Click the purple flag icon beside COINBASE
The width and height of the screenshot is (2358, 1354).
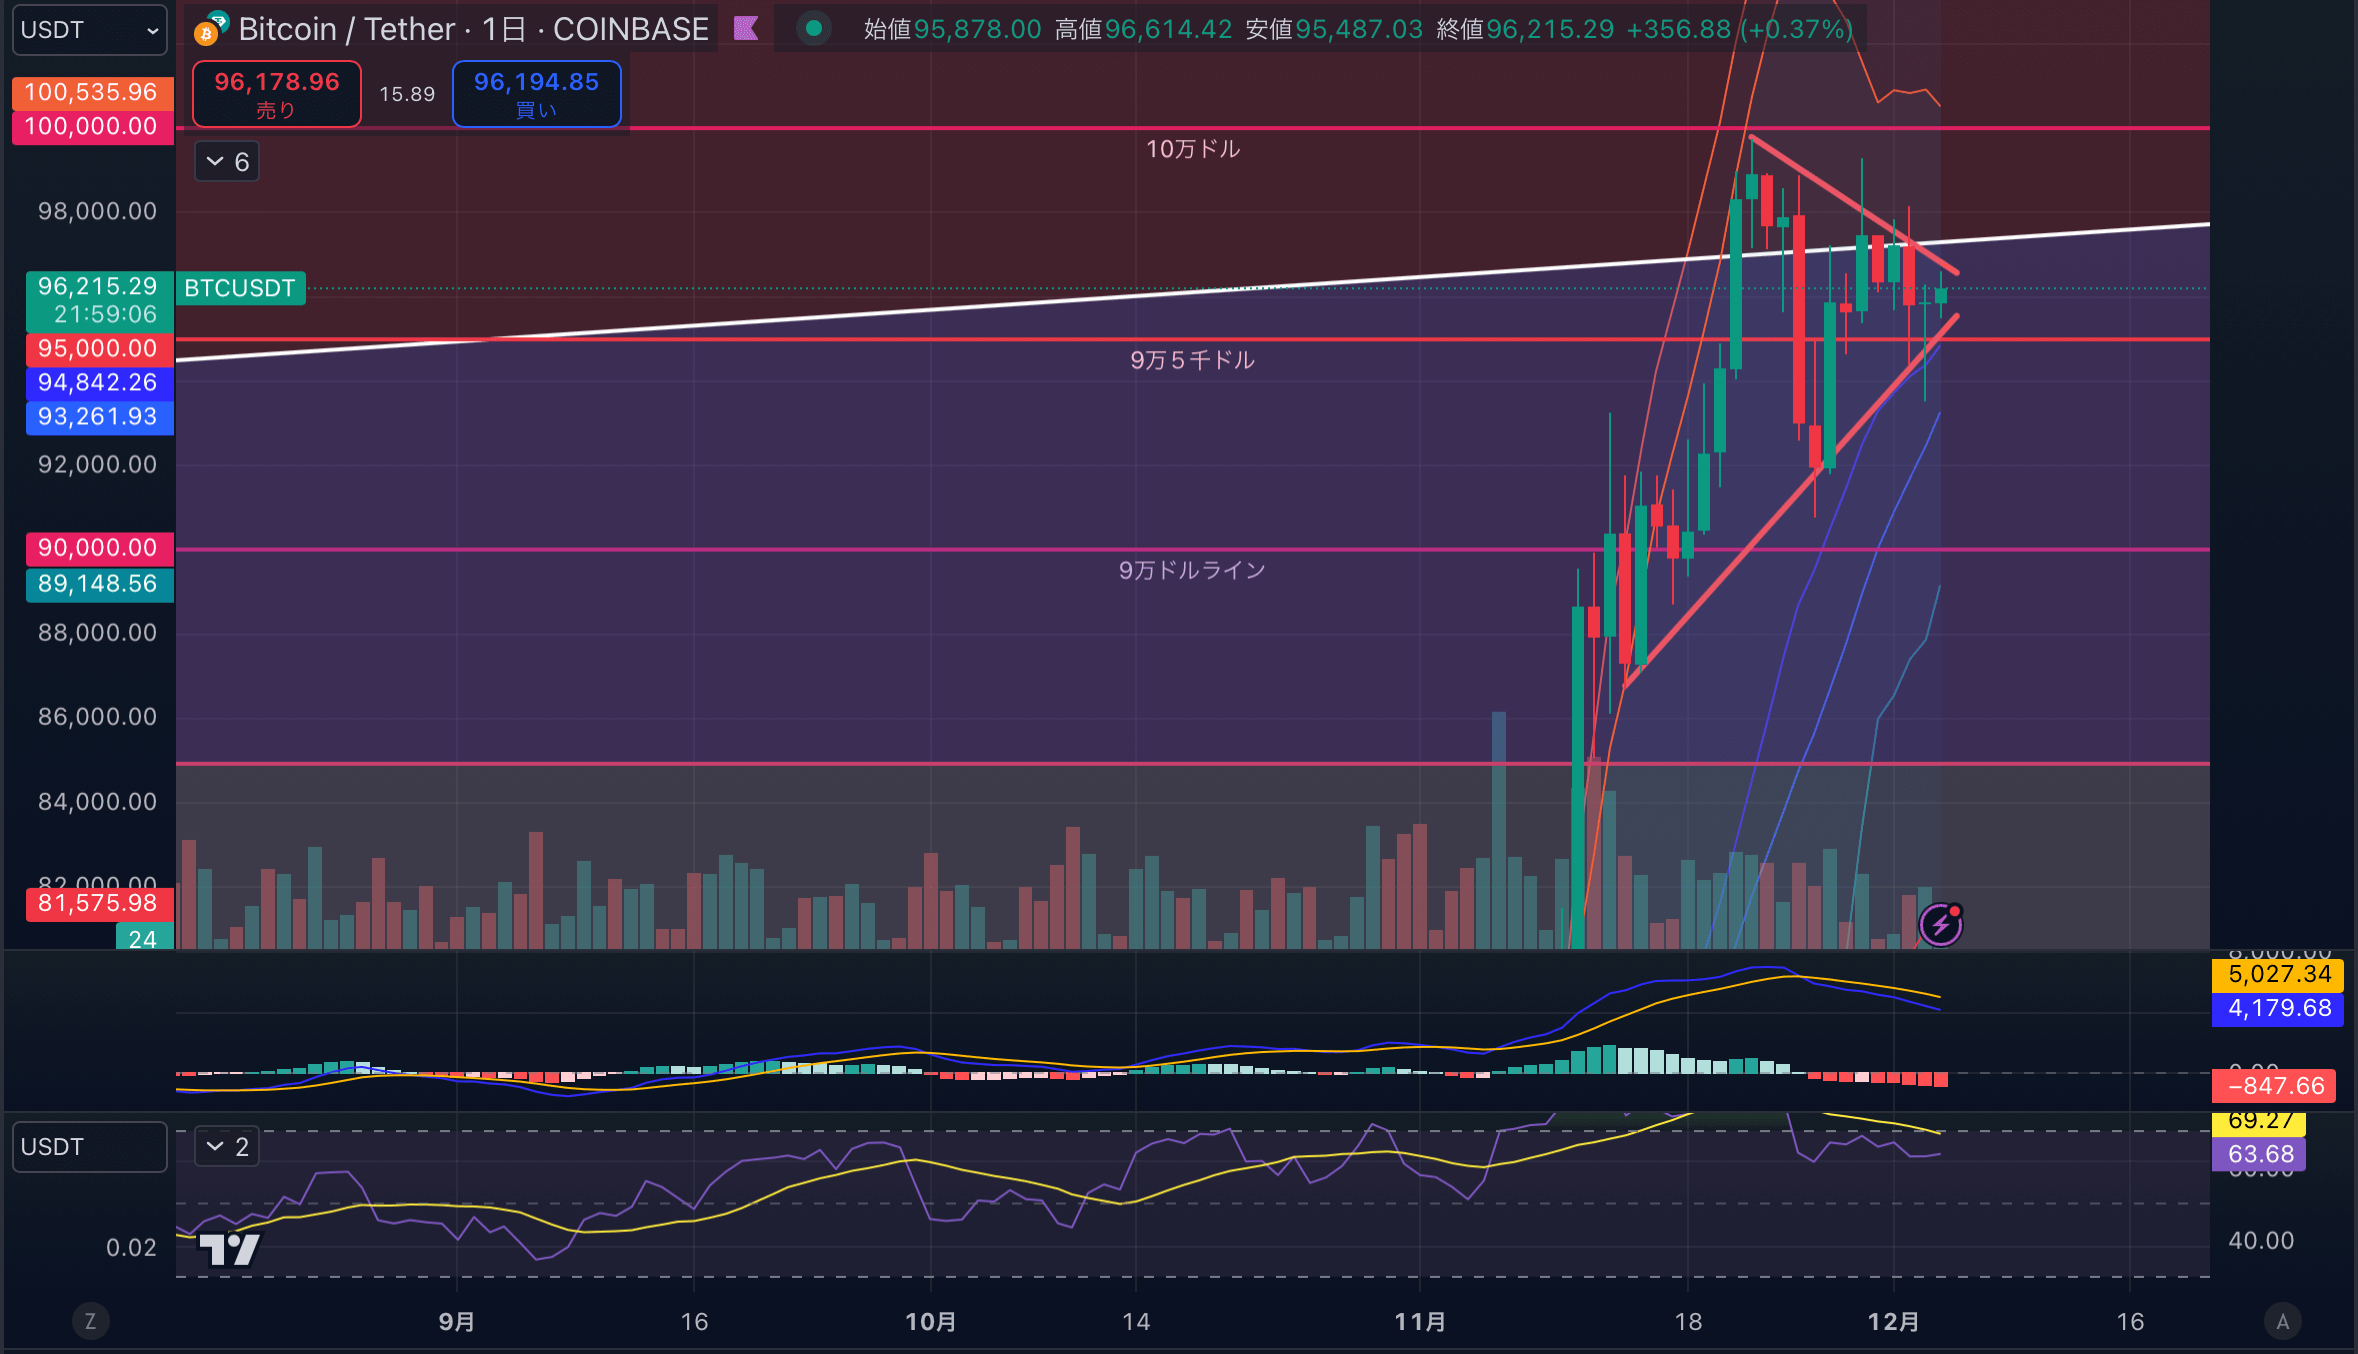[746, 28]
